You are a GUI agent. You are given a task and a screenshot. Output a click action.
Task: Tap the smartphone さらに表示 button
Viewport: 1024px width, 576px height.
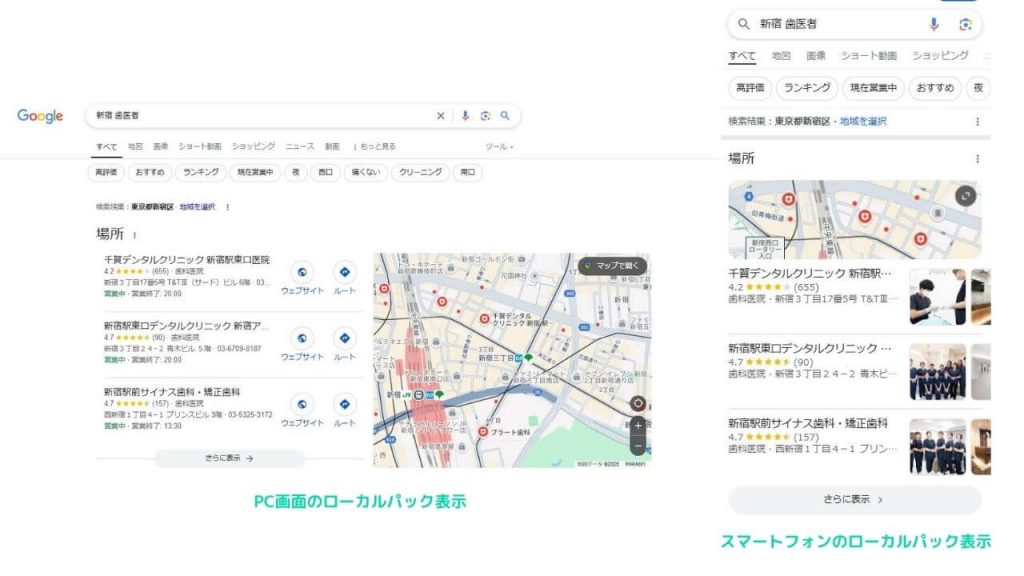(x=854, y=500)
